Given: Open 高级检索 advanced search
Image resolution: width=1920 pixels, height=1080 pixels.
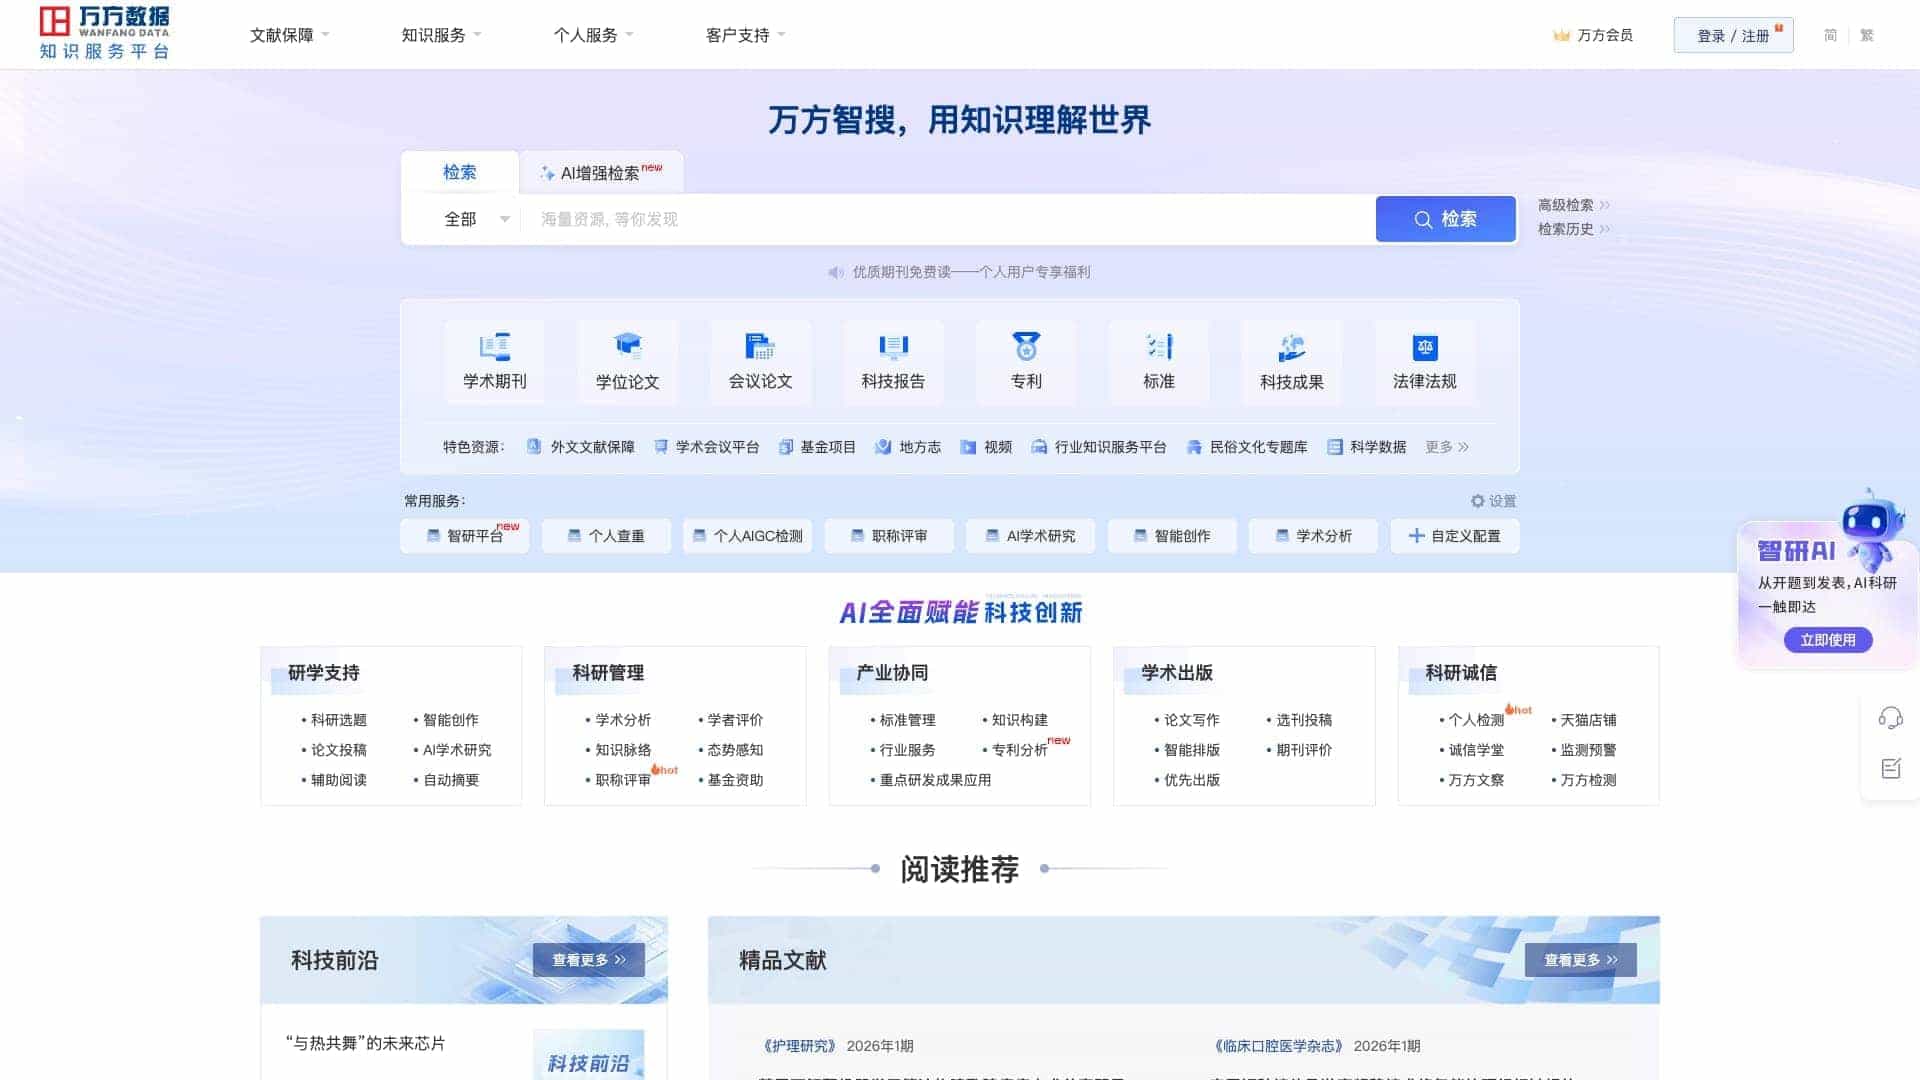Looking at the screenshot, I should click(1573, 205).
